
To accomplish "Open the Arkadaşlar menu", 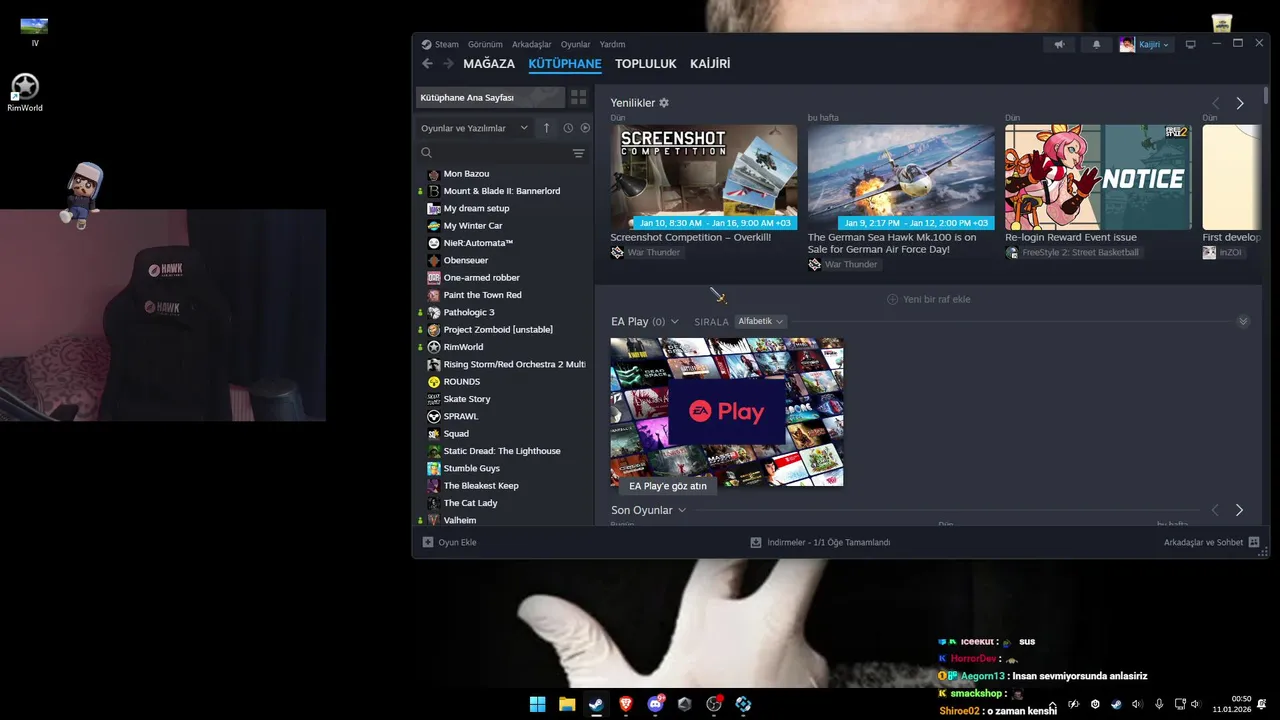I will 532,44.
